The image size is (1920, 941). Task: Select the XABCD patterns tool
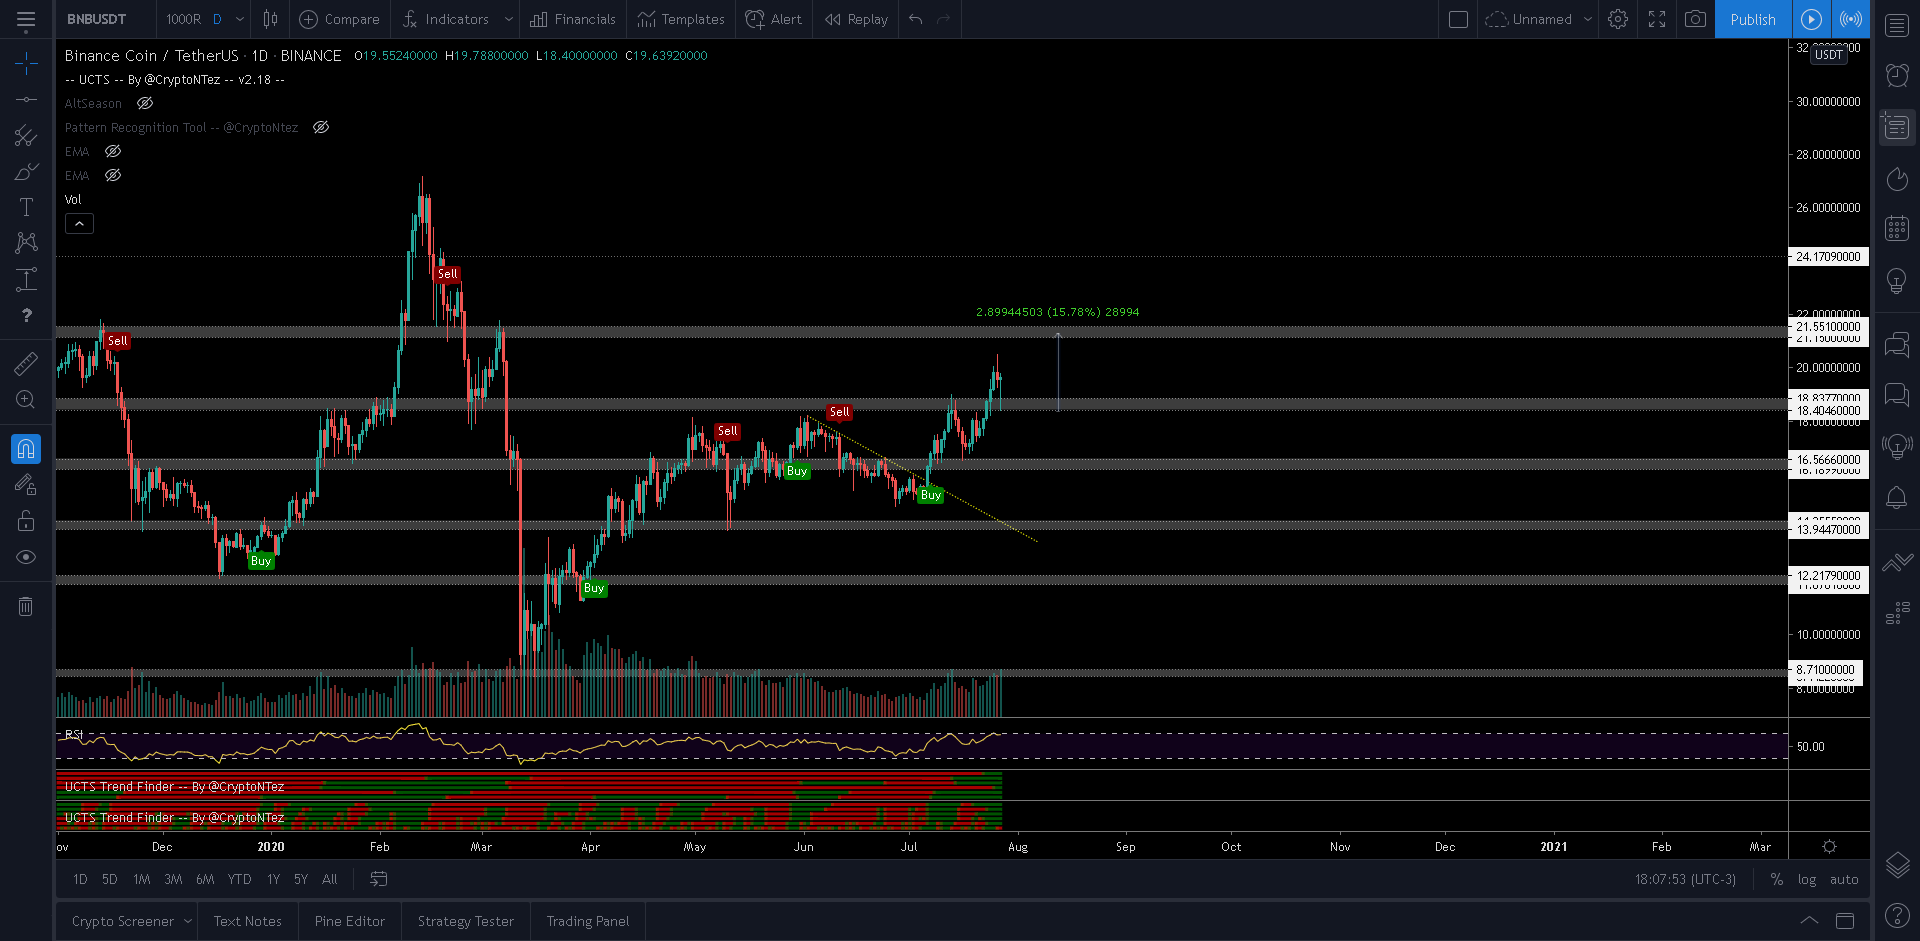click(26, 243)
